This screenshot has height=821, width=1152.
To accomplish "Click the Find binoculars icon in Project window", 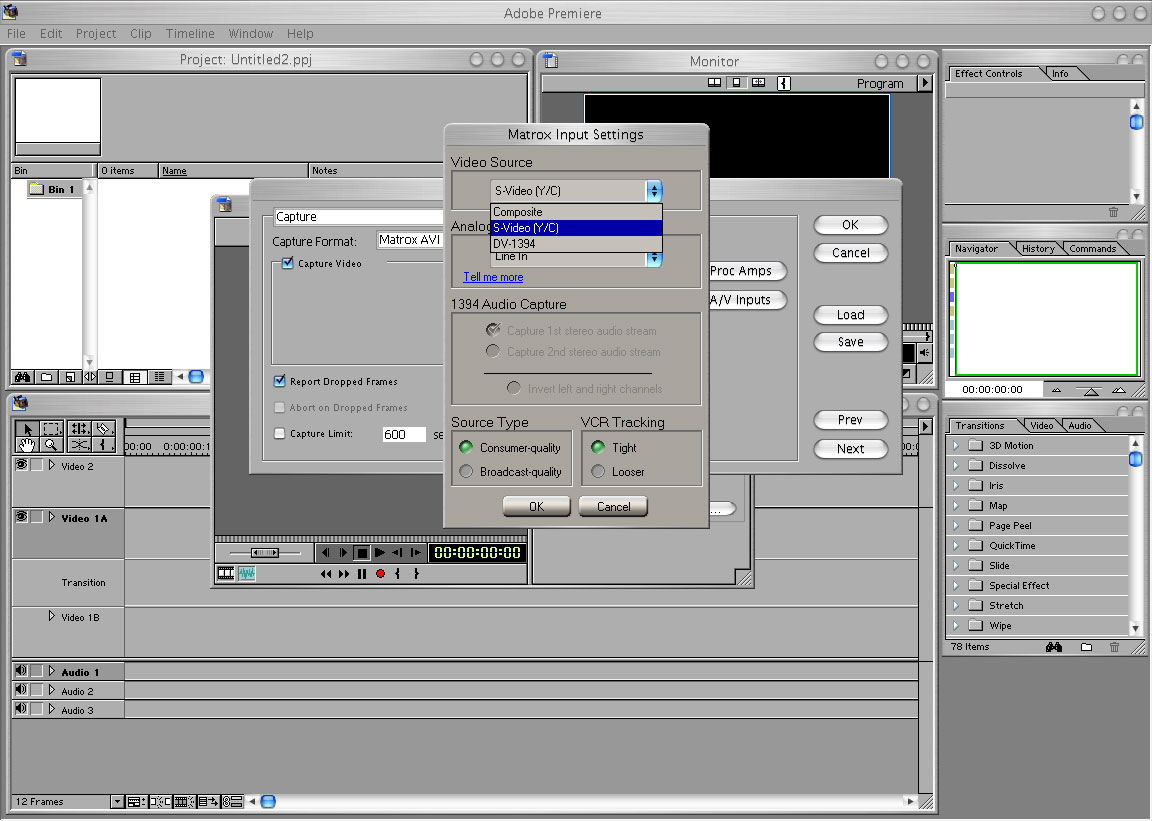I will point(23,377).
